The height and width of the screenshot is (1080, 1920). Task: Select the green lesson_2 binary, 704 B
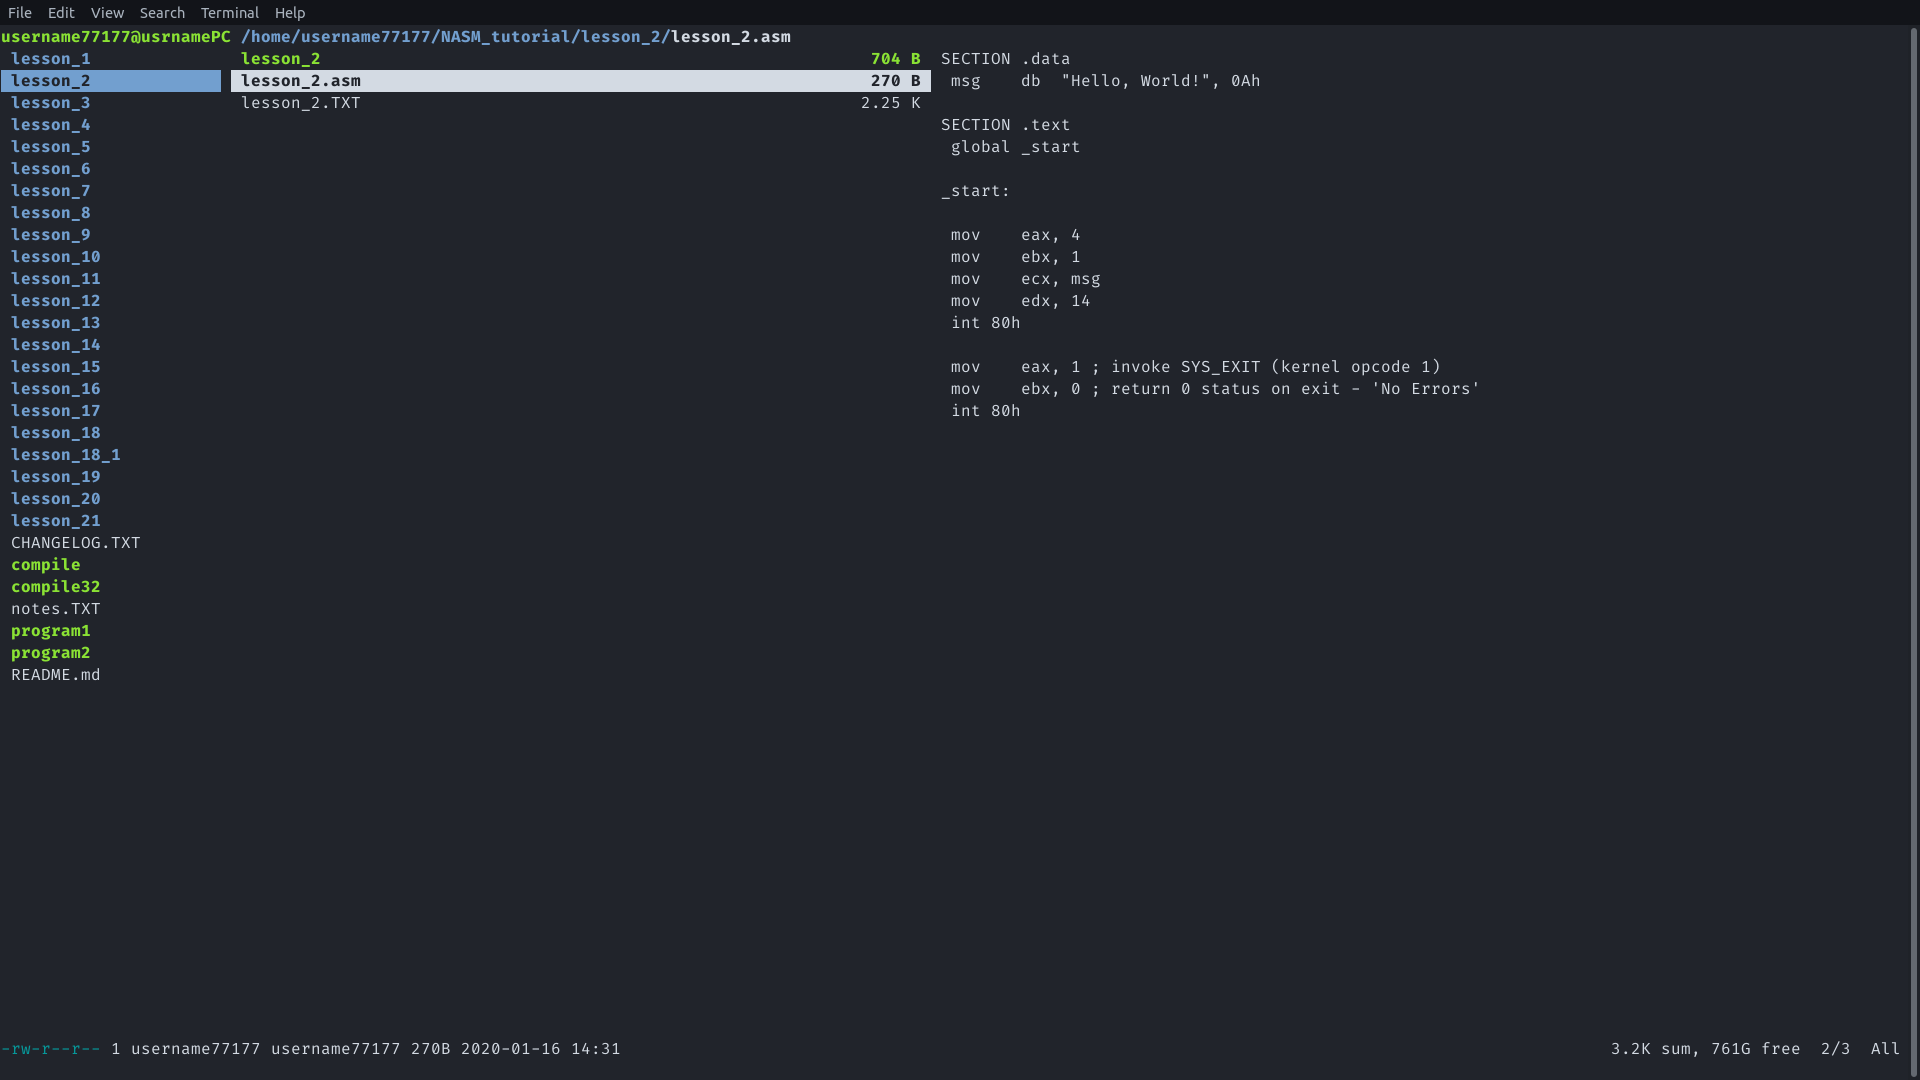(x=581, y=59)
